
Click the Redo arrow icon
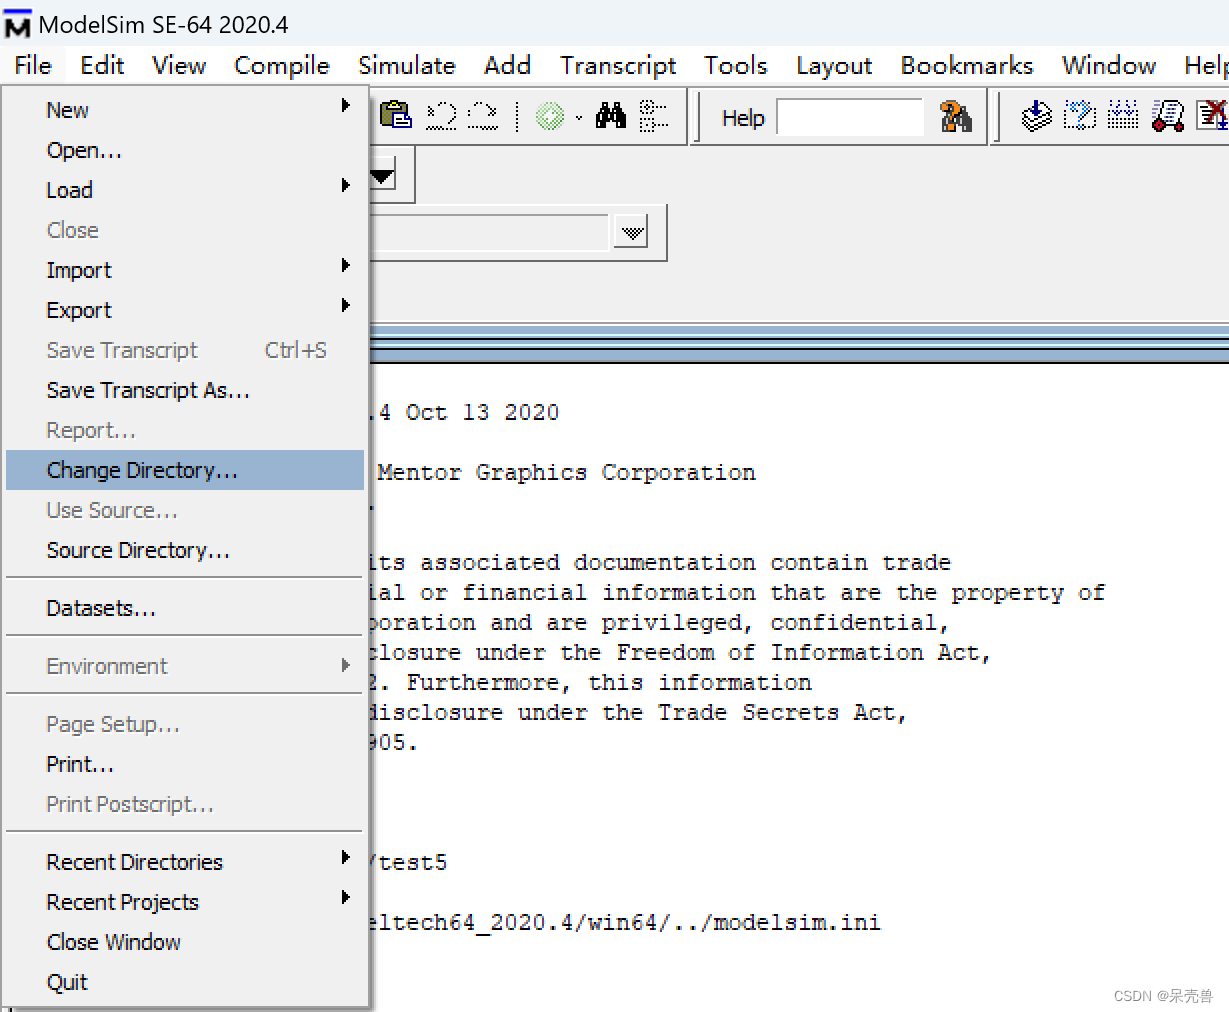coord(482,116)
